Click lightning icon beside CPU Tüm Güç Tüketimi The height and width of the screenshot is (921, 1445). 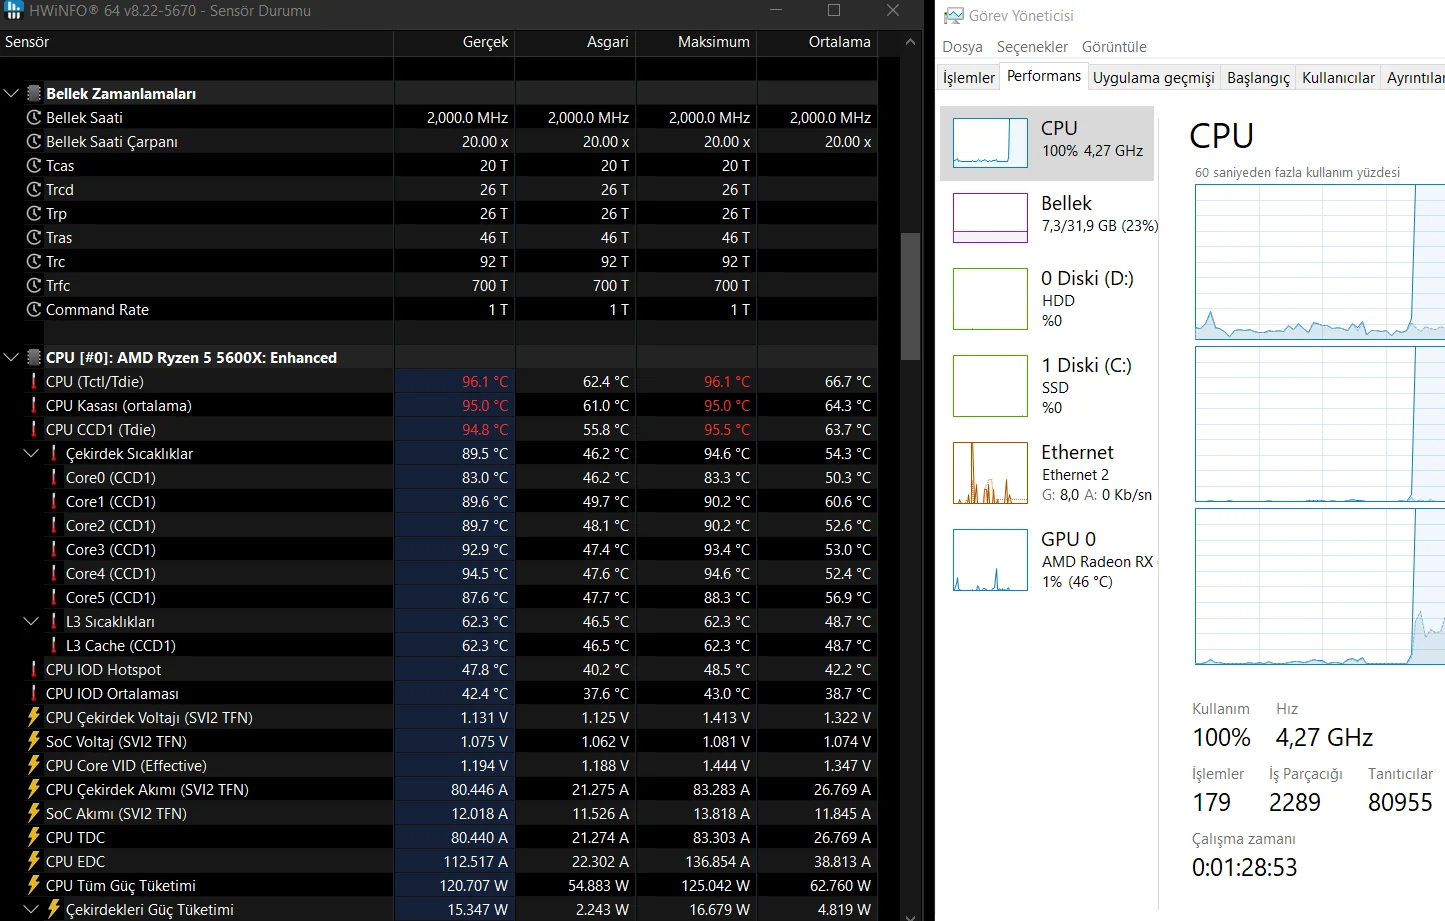coord(33,886)
